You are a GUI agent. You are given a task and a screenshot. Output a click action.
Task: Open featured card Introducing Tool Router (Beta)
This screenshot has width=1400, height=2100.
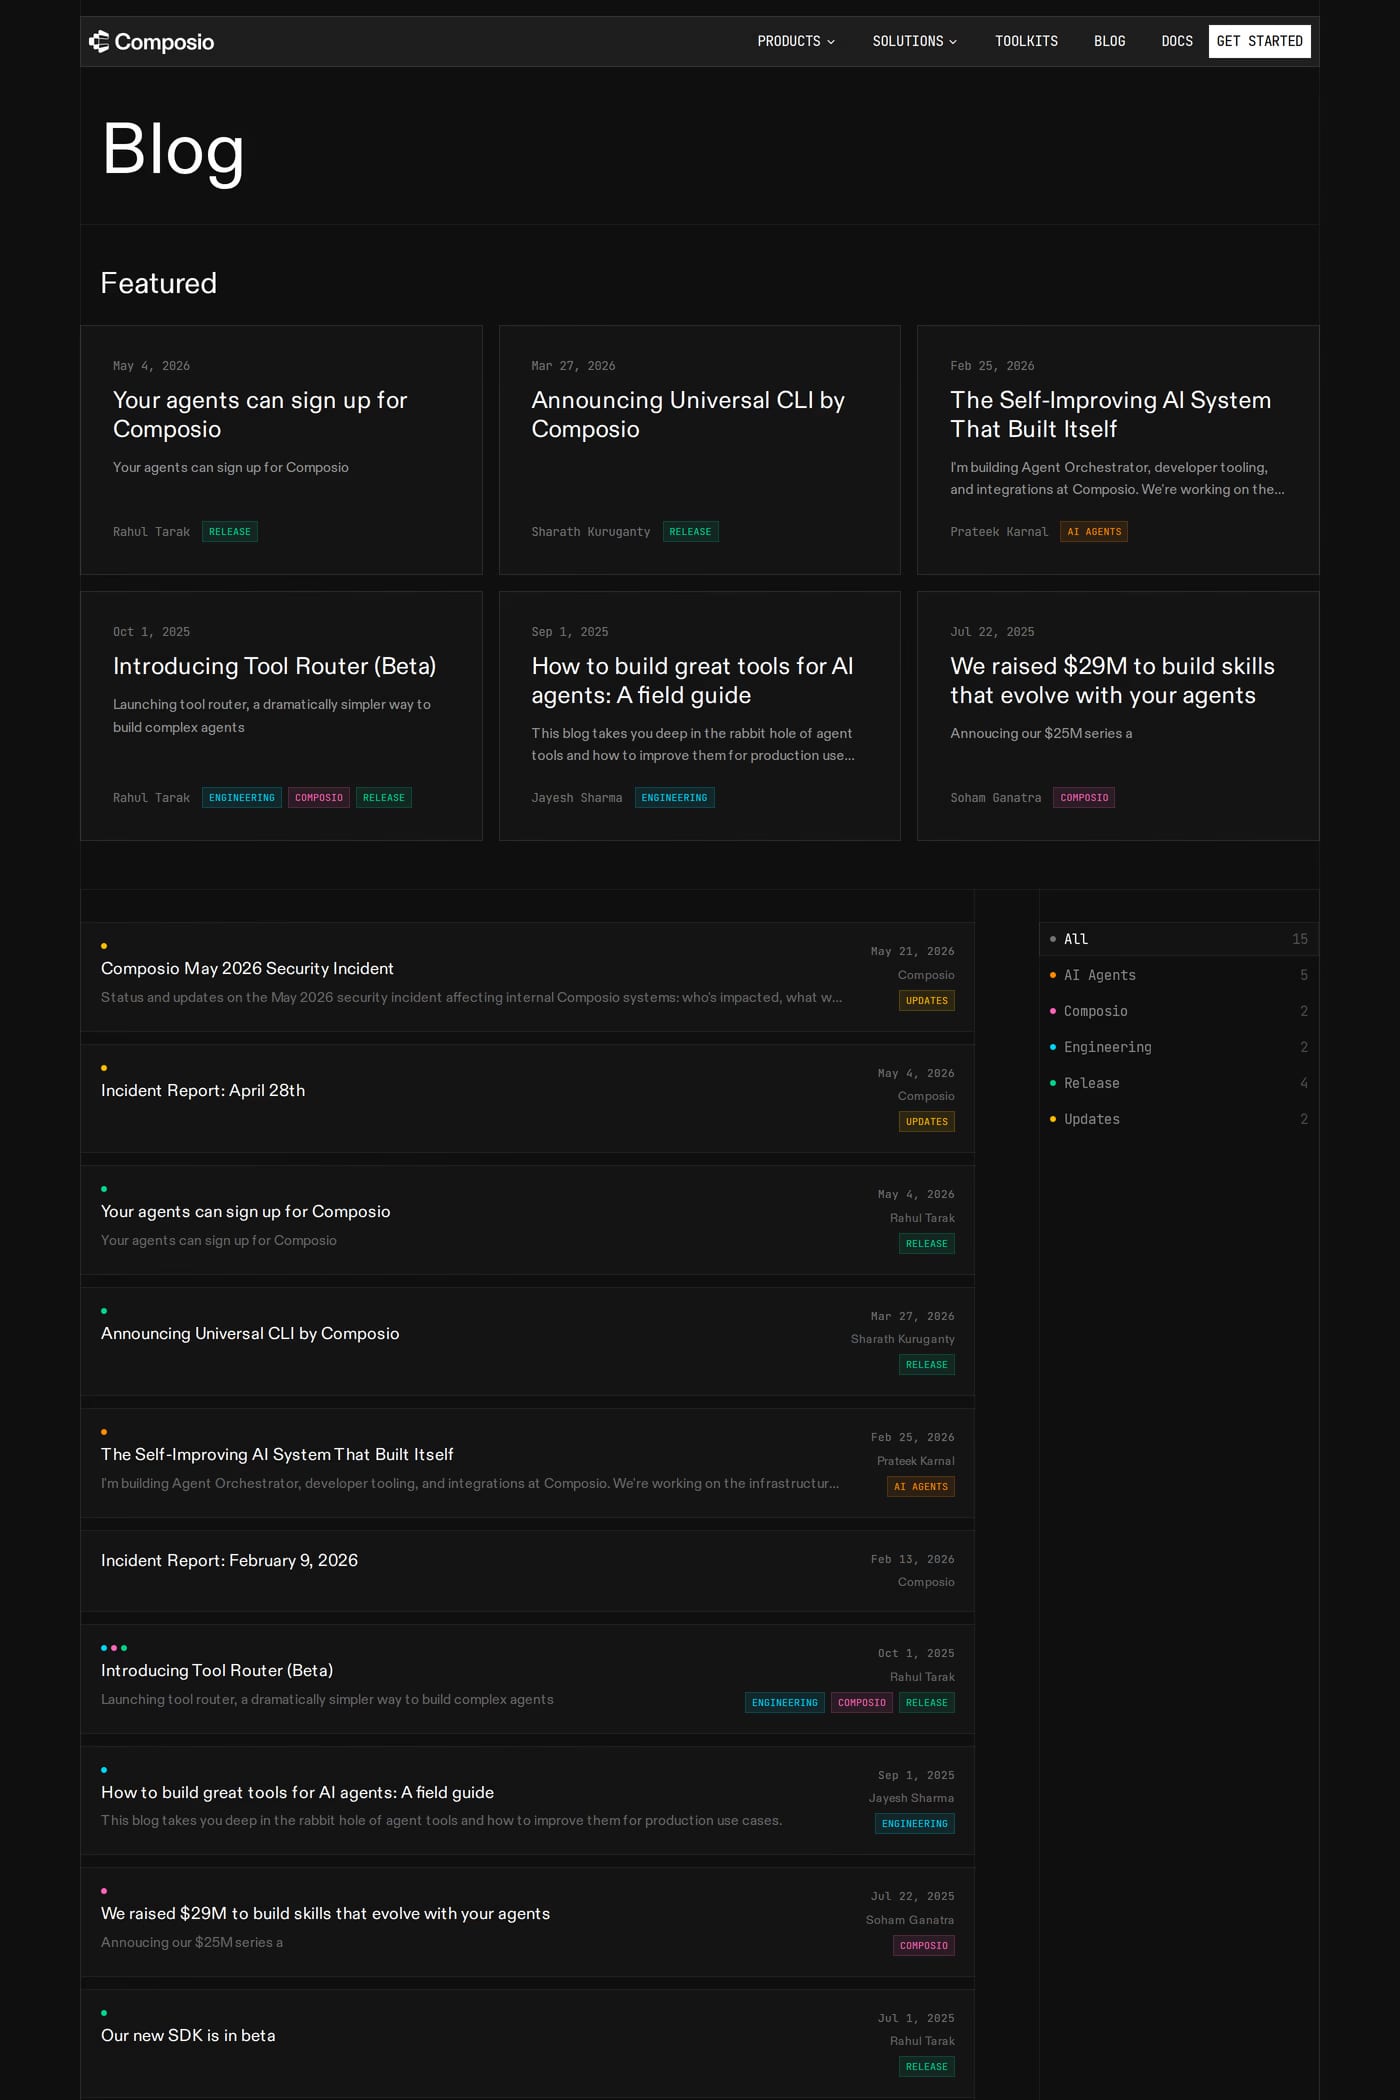coord(281,716)
